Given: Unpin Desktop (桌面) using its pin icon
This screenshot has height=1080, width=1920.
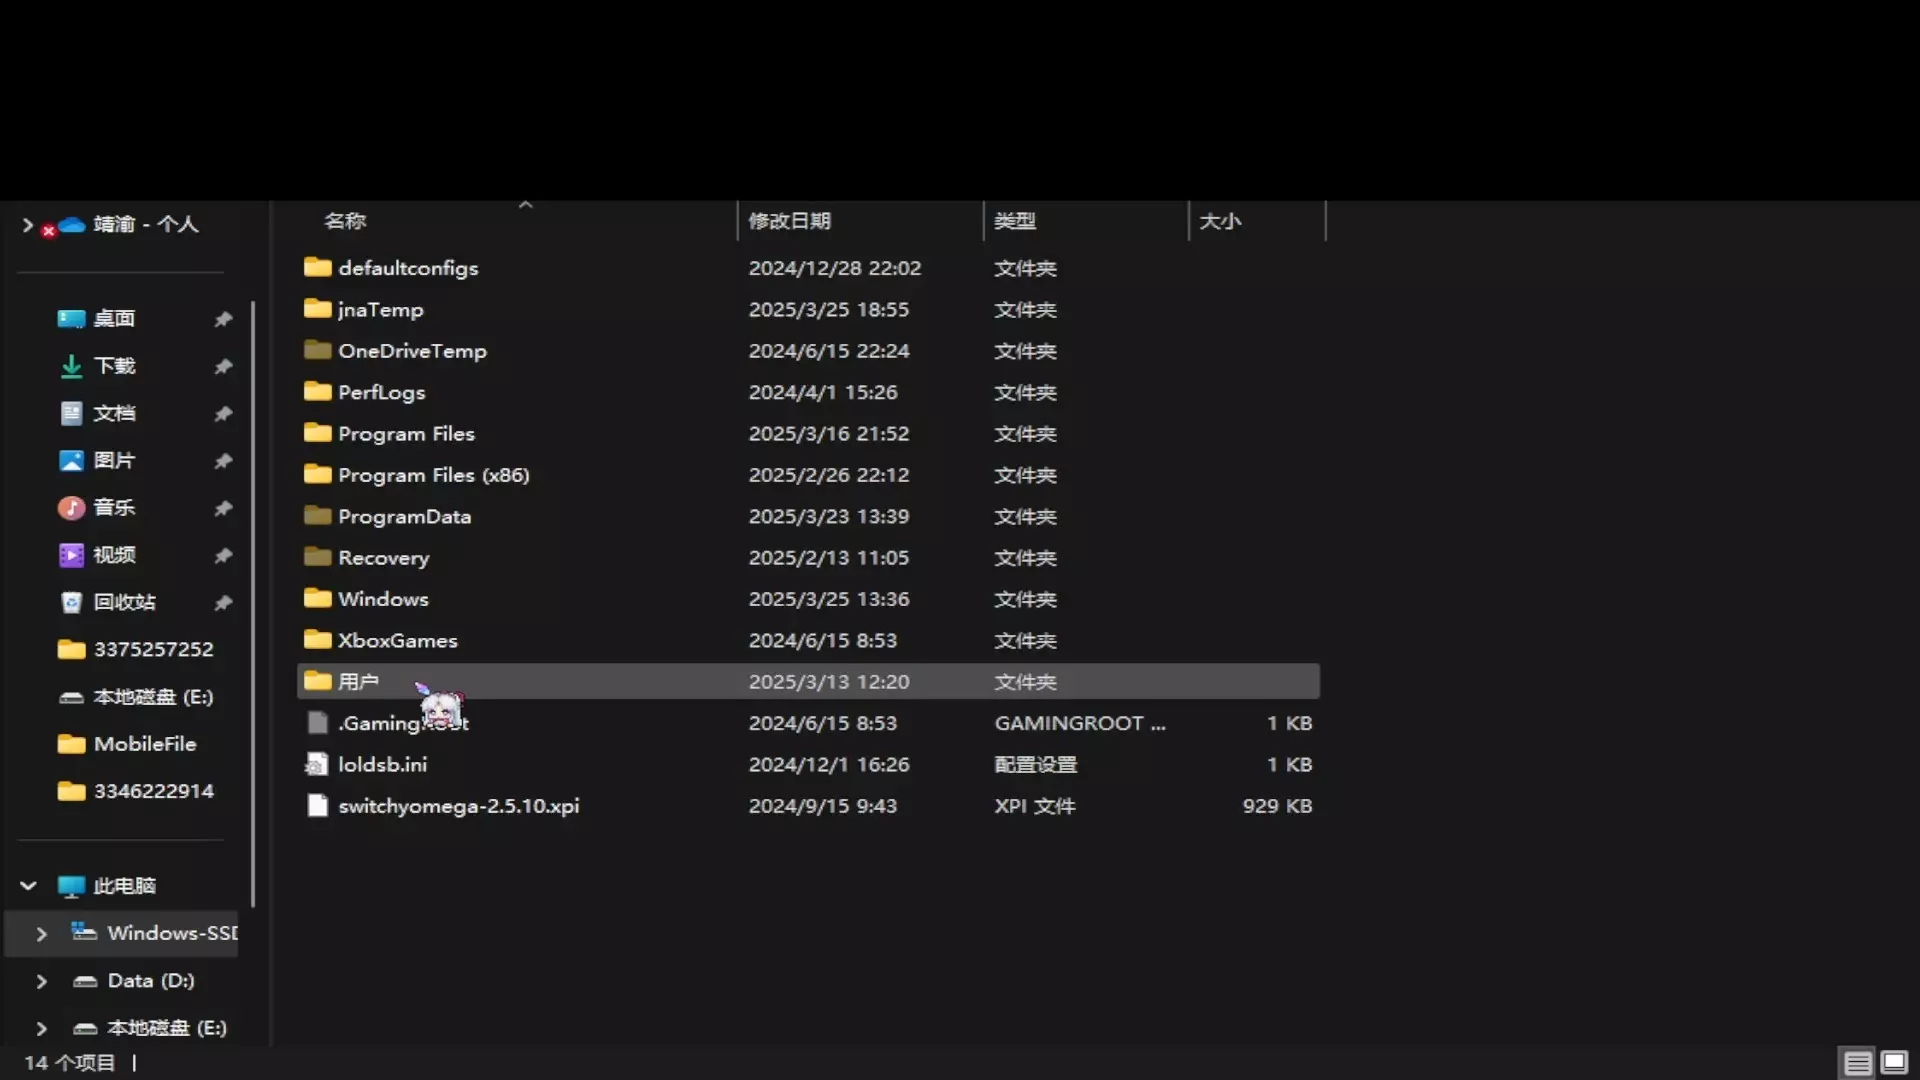Looking at the screenshot, I should pyautogui.click(x=223, y=319).
